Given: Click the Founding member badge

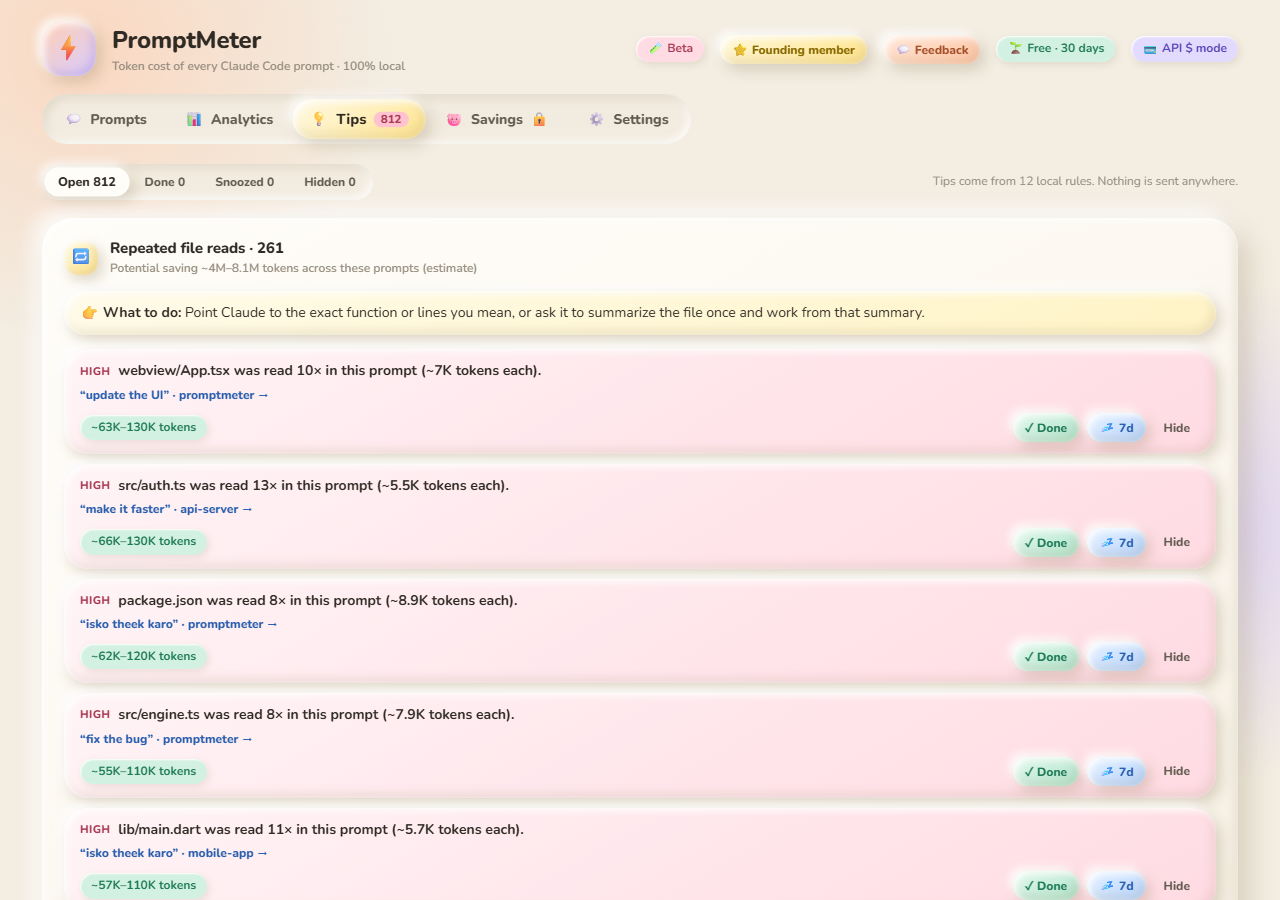Looking at the screenshot, I should pos(794,49).
